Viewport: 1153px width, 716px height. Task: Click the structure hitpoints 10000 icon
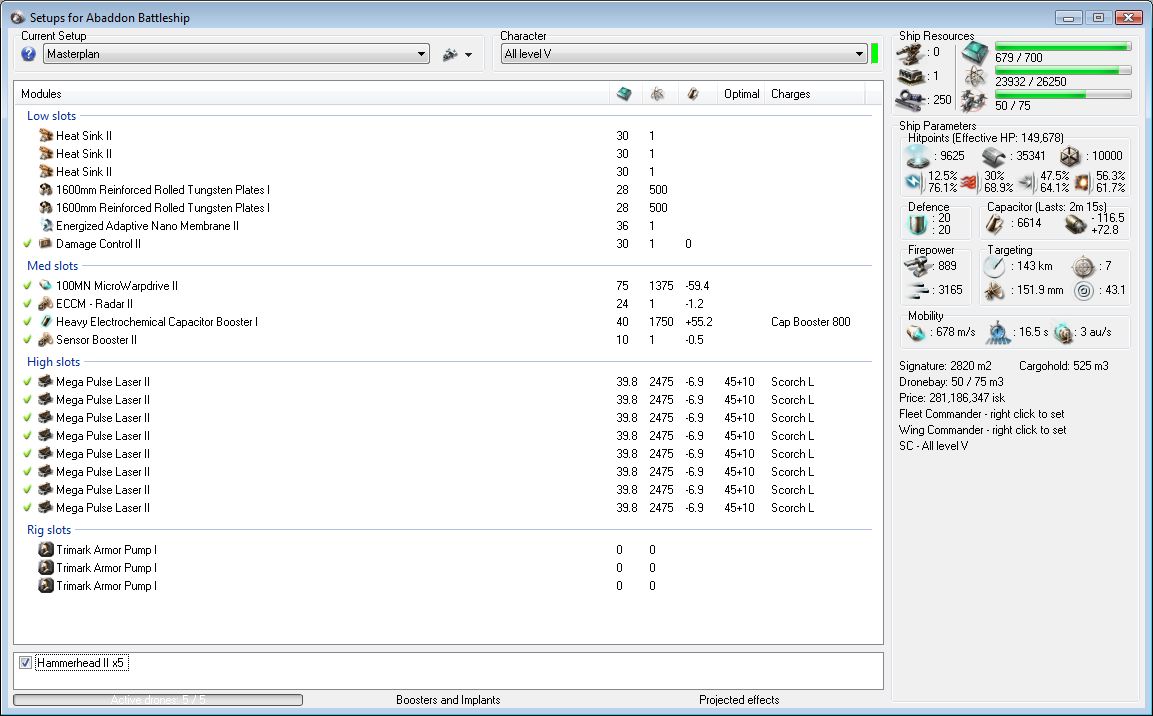tap(1070, 156)
